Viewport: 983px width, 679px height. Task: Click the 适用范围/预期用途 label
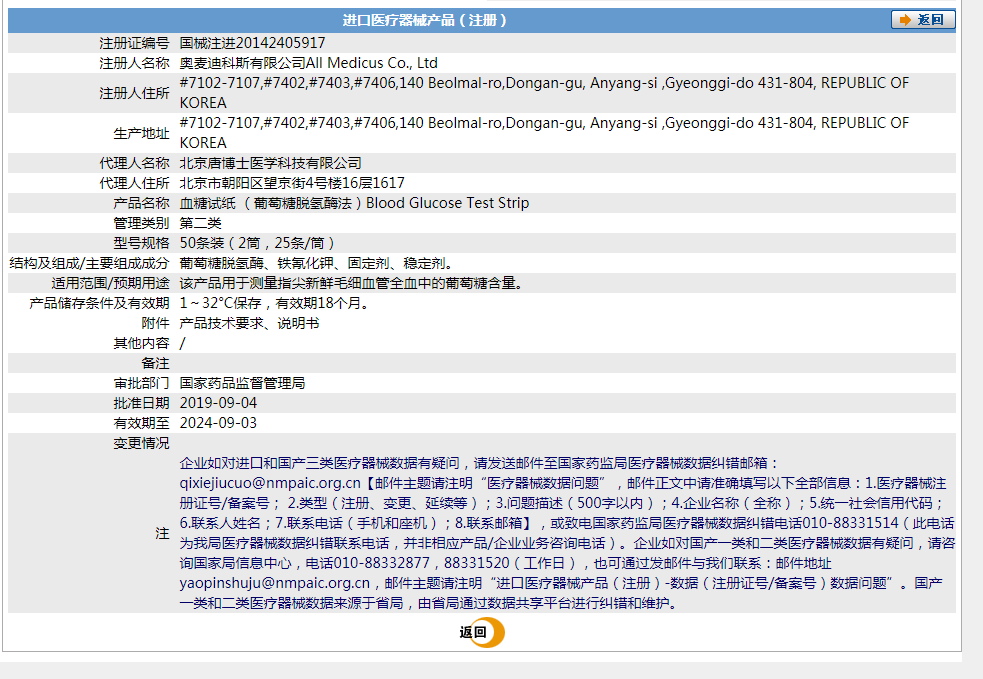[110, 283]
